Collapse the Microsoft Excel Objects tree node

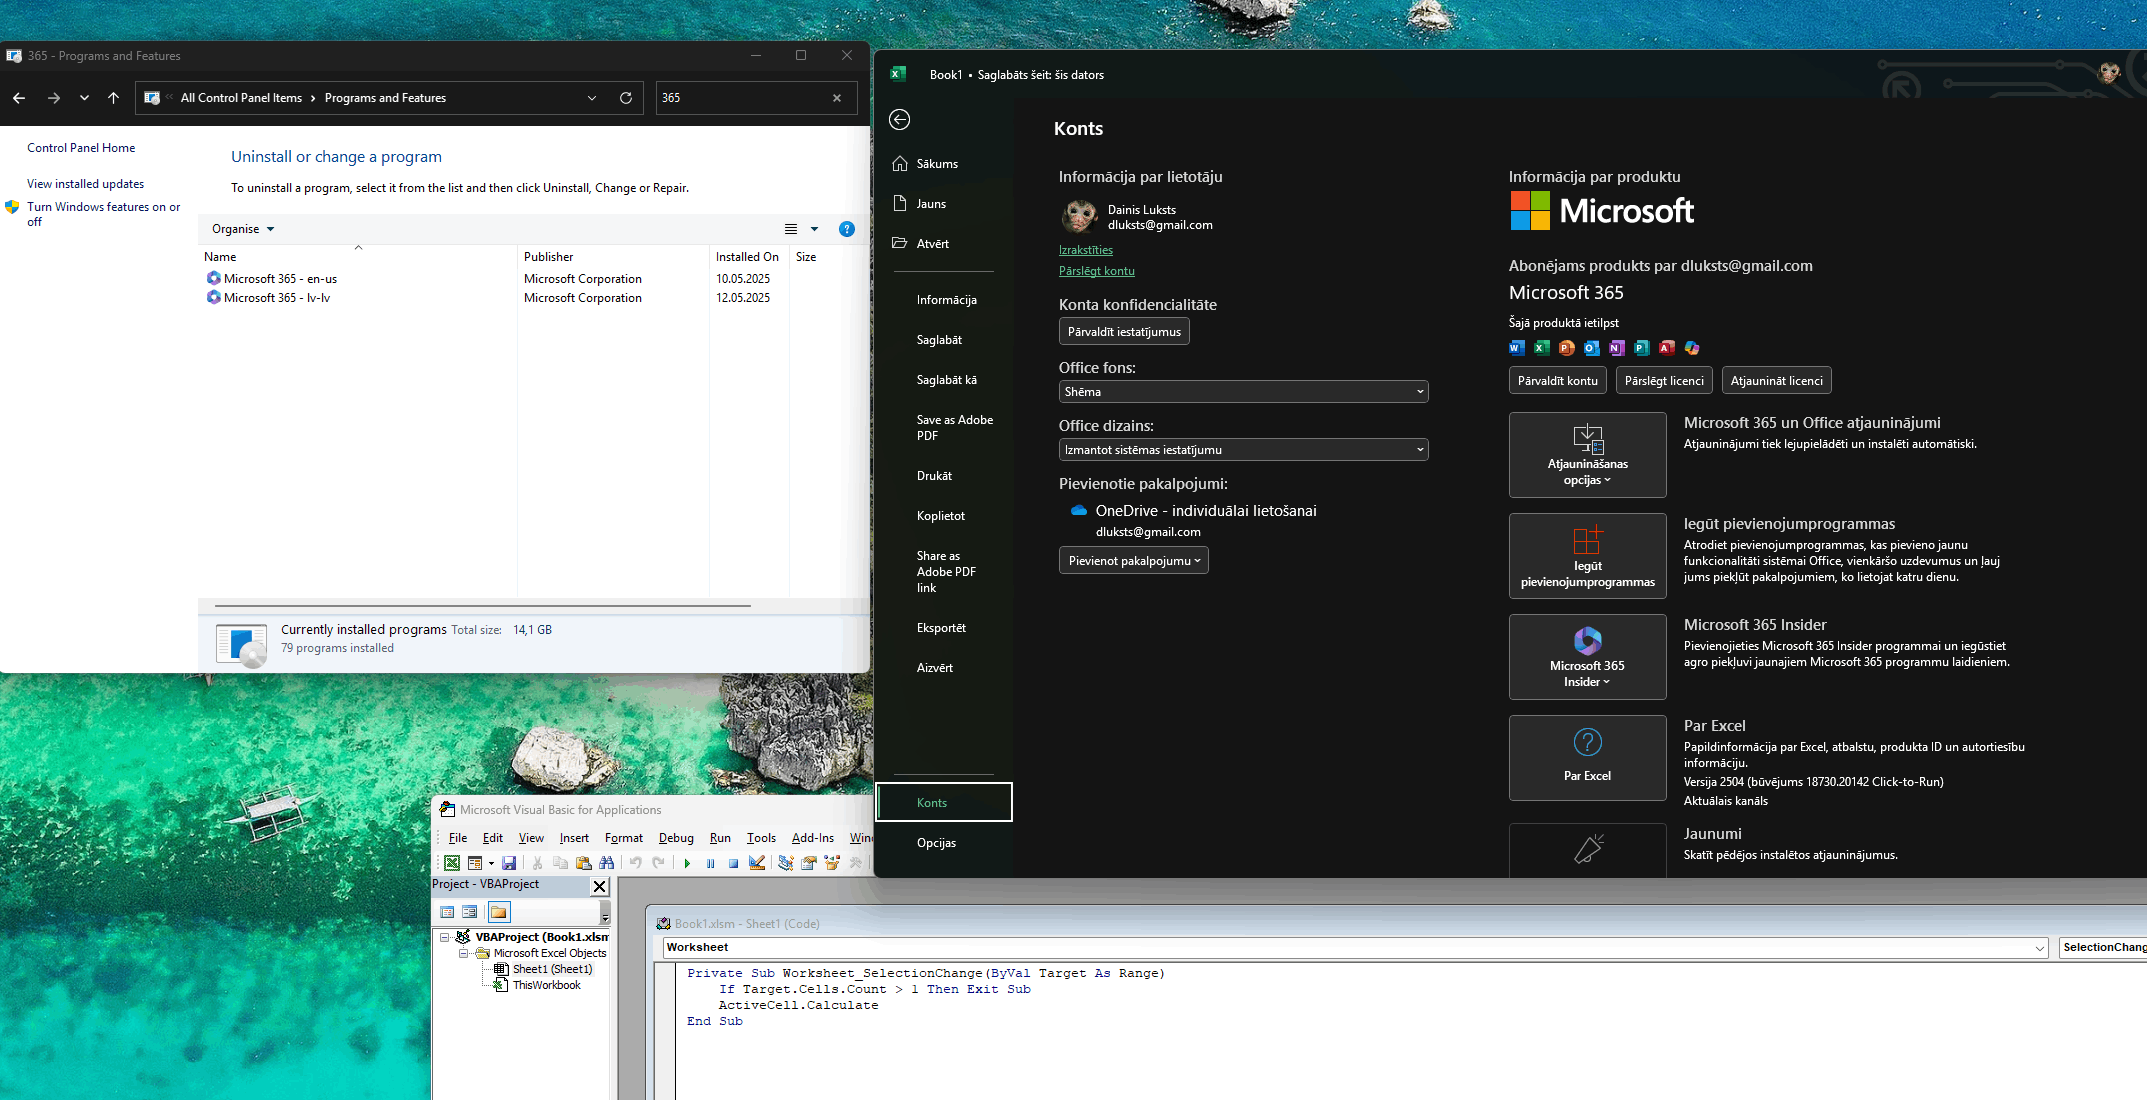[464, 953]
